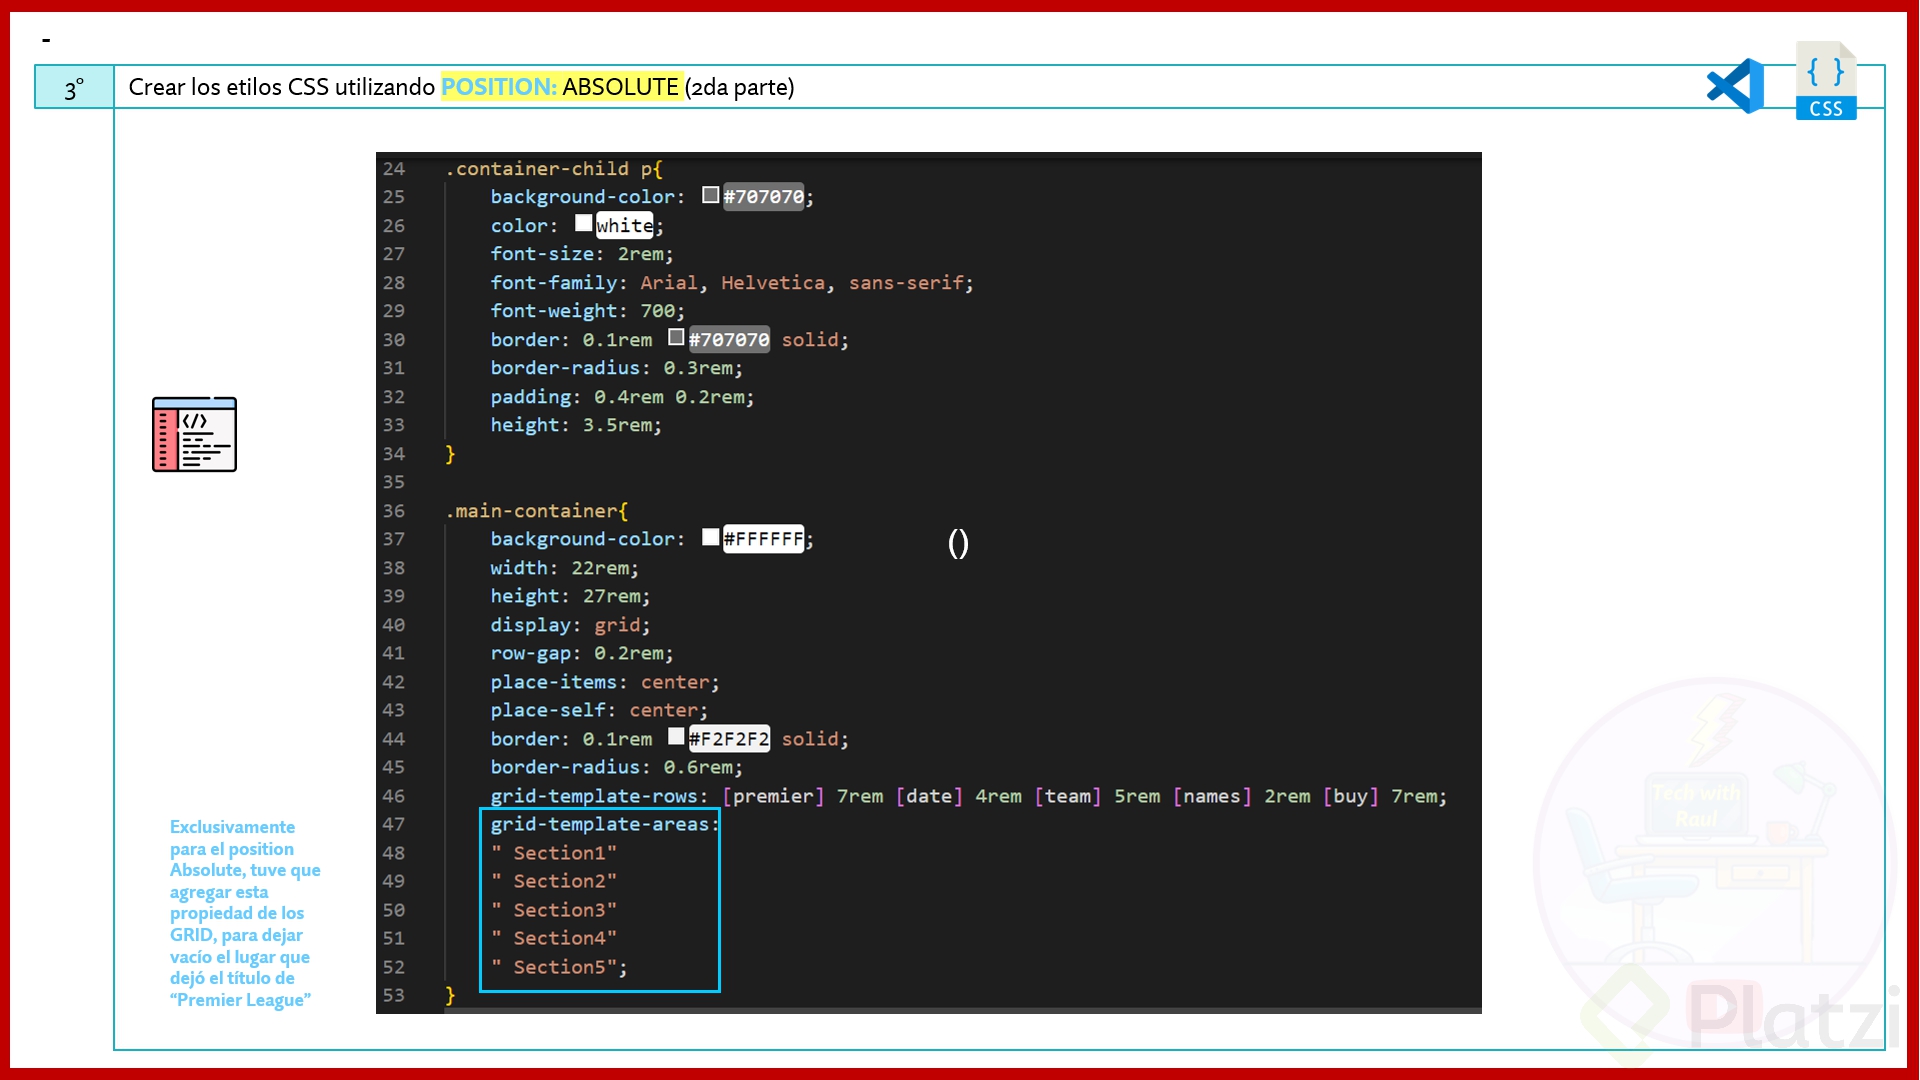This screenshot has width=1920, height=1080.
Task: Click the code editor window icon on the left
Action: tap(194, 435)
